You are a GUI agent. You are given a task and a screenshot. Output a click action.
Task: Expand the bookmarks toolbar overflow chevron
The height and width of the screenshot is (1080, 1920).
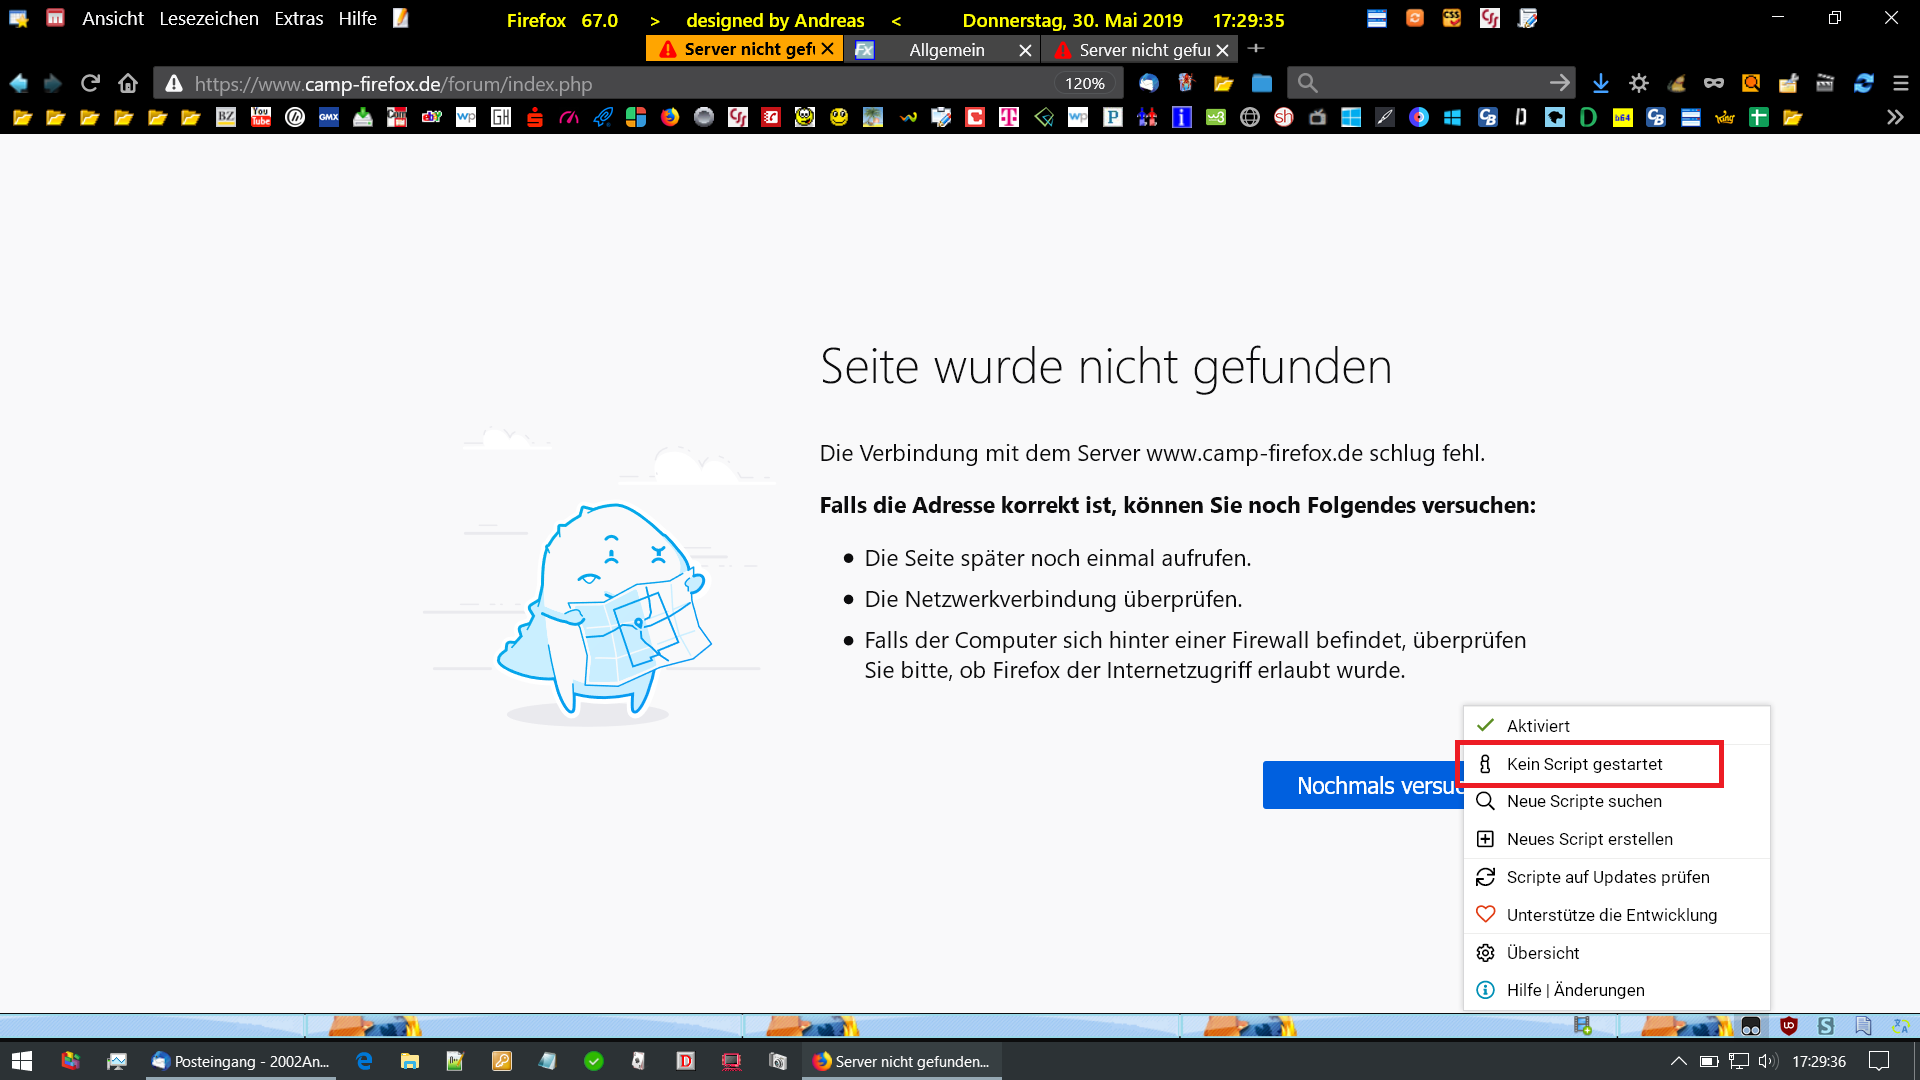pyautogui.click(x=1895, y=117)
